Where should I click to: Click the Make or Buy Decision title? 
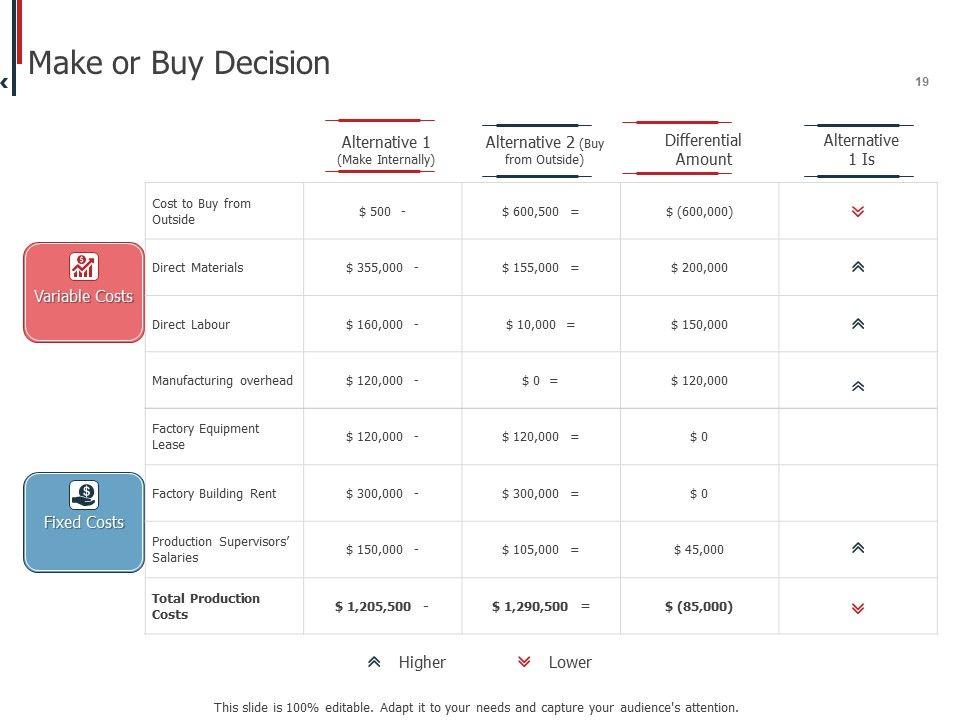(179, 63)
